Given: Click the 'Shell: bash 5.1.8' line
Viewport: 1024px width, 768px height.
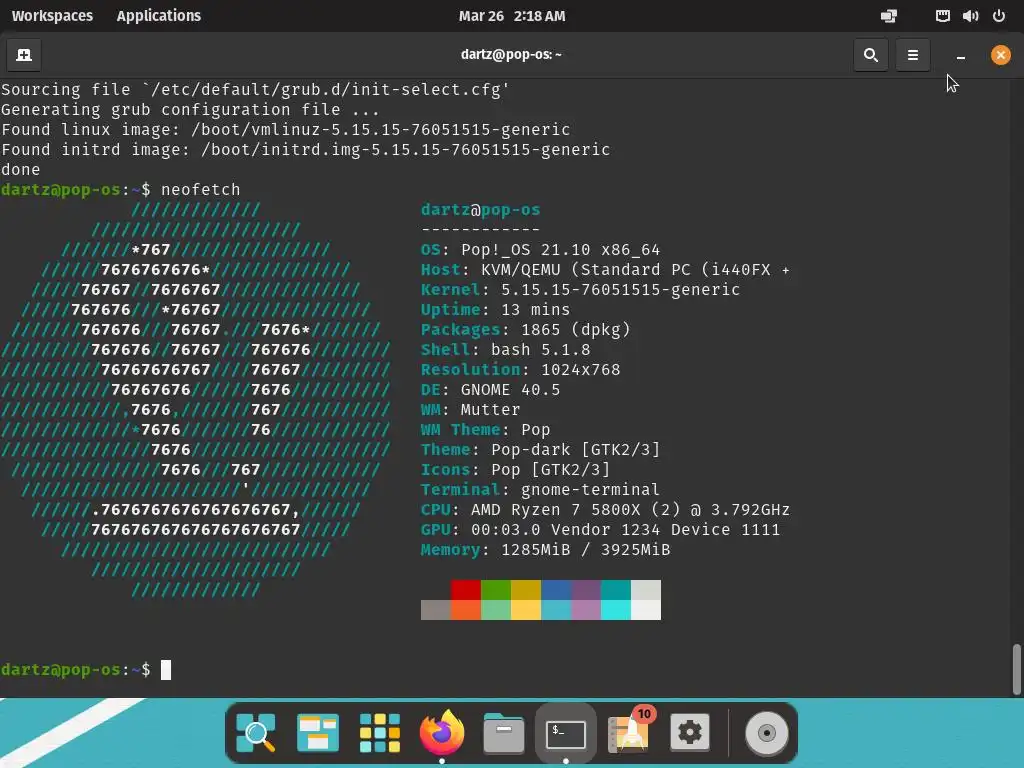Looking at the screenshot, I should (505, 349).
